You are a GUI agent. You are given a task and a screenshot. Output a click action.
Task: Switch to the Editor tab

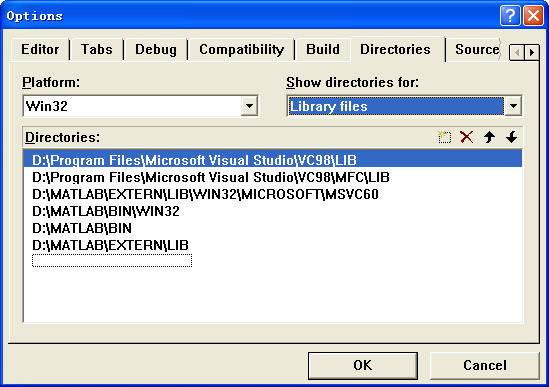(x=40, y=49)
